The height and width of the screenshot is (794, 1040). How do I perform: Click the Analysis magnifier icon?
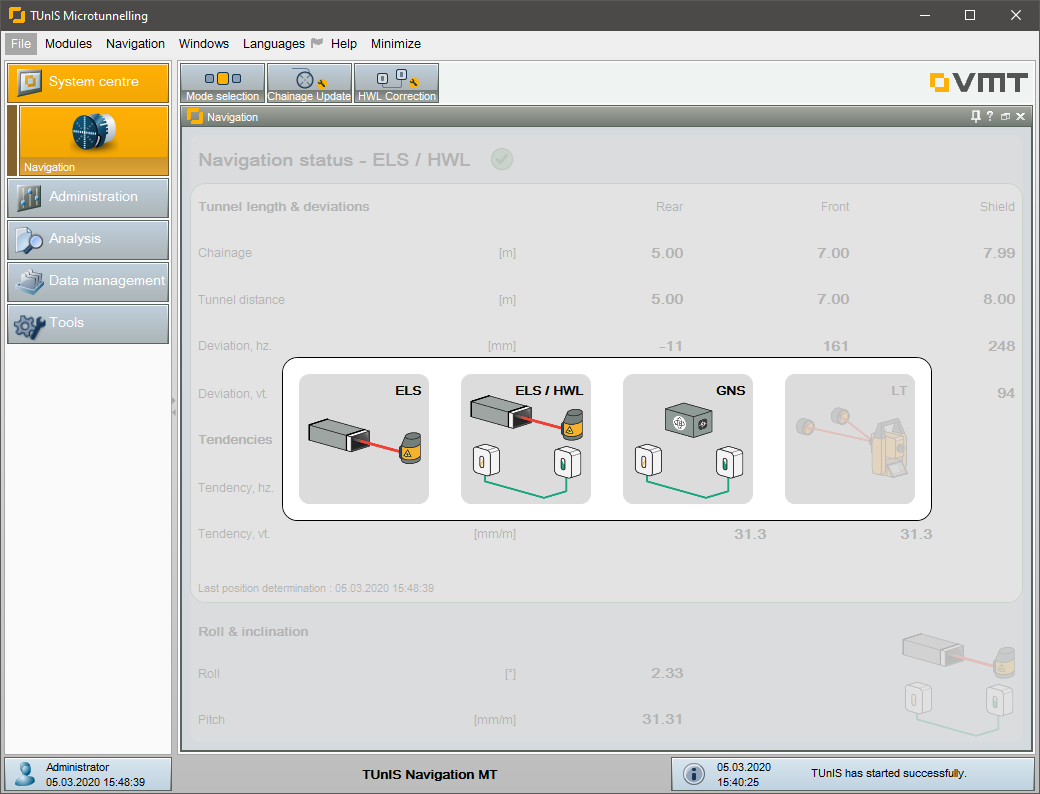click(29, 240)
